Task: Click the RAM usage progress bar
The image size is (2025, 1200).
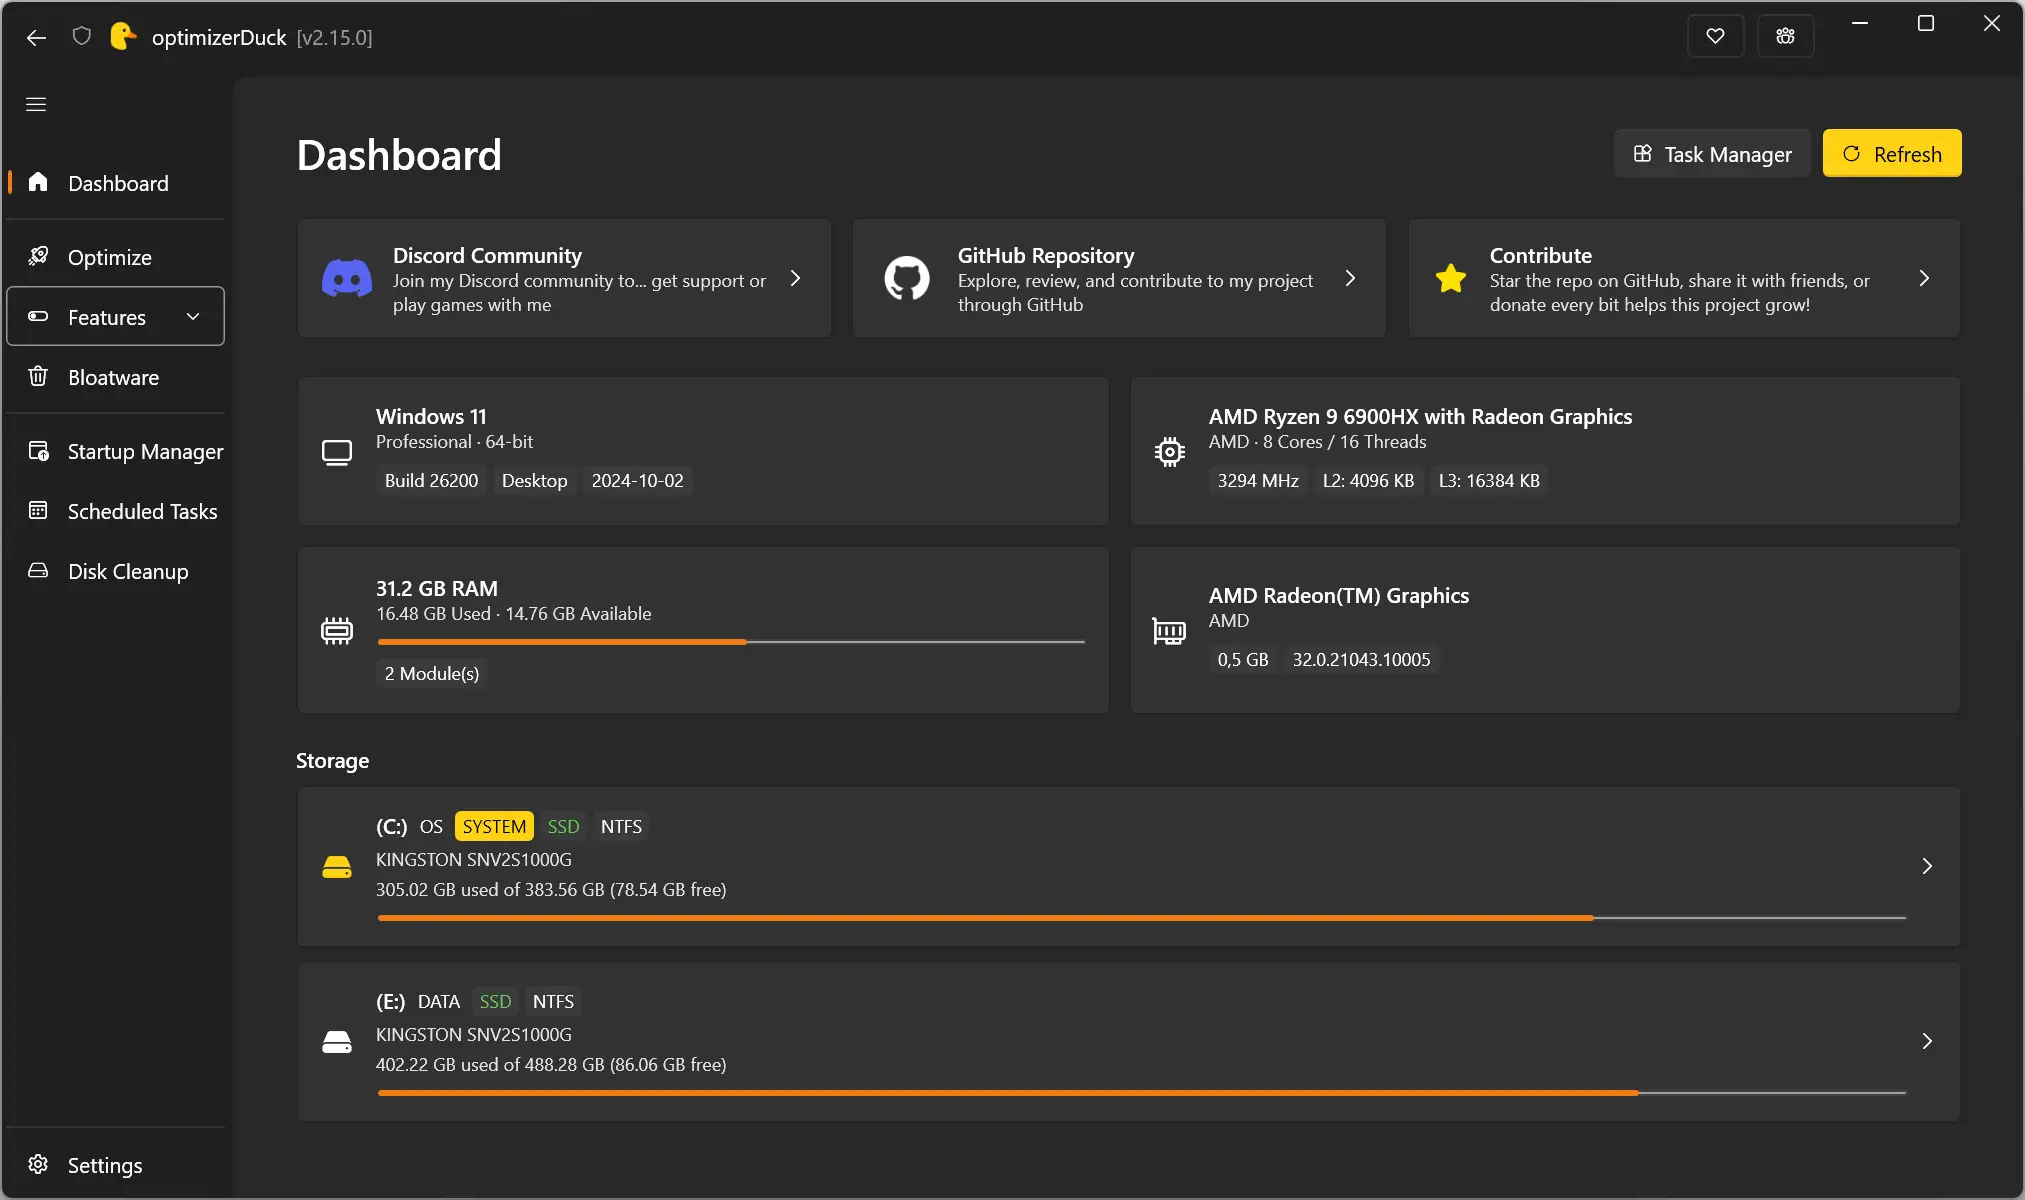Action: [x=731, y=642]
